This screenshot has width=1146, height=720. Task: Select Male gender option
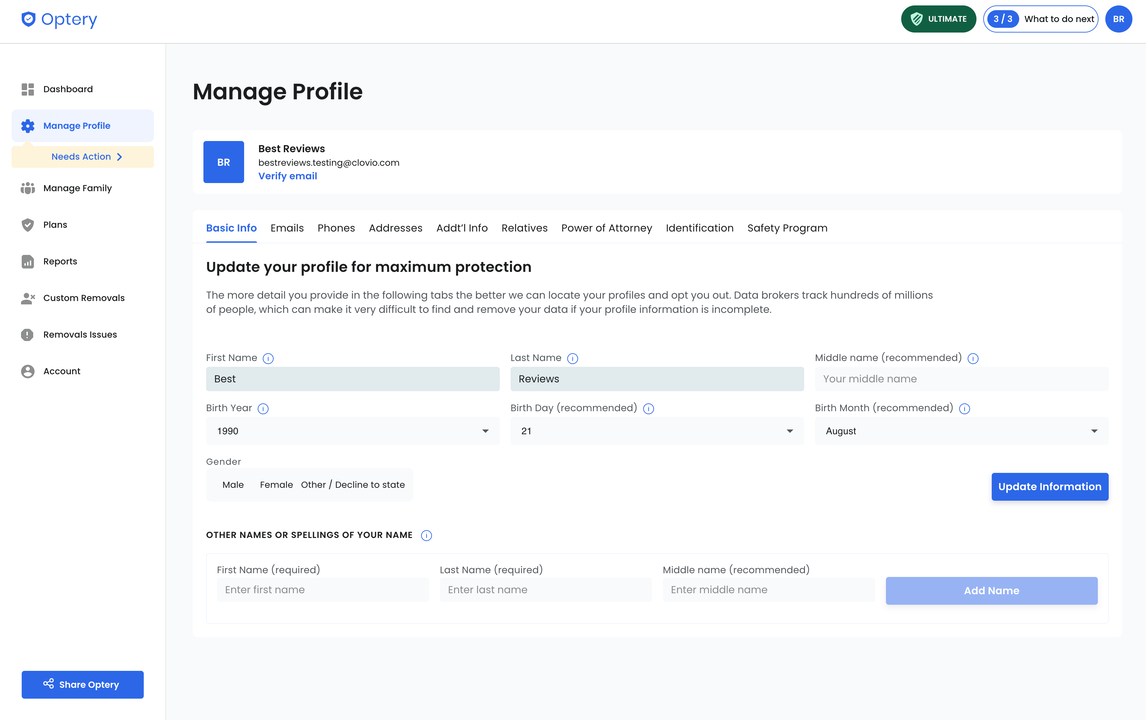pos(233,485)
